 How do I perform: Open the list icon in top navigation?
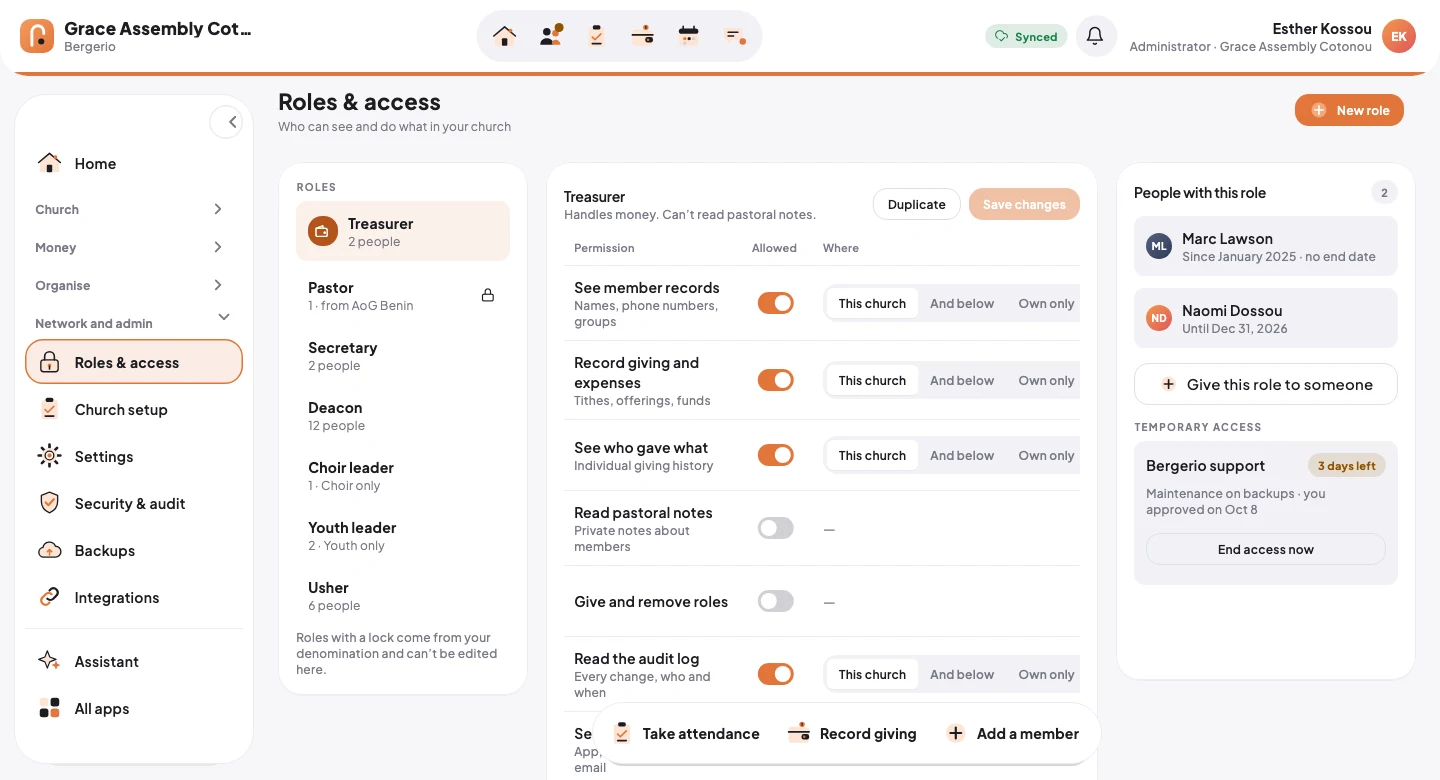pyautogui.click(x=735, y=36)
